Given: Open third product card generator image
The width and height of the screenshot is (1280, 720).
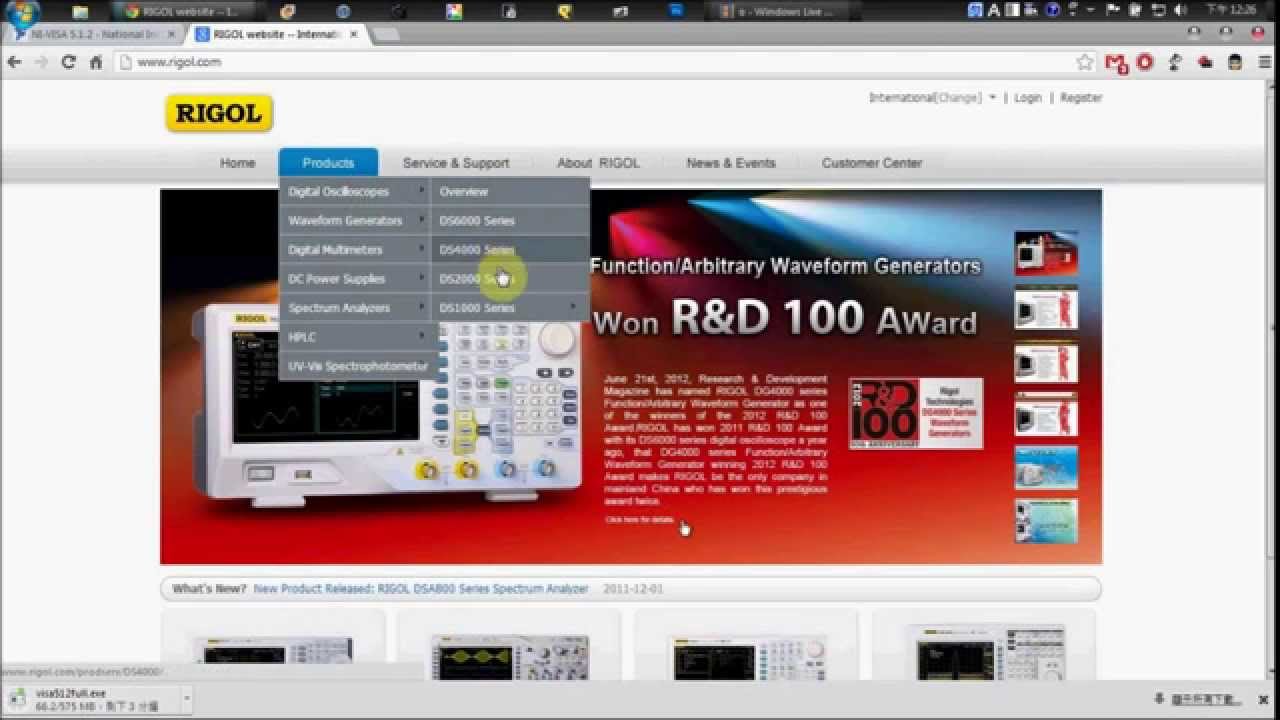Looking at the screenshot, I should 746,655.
